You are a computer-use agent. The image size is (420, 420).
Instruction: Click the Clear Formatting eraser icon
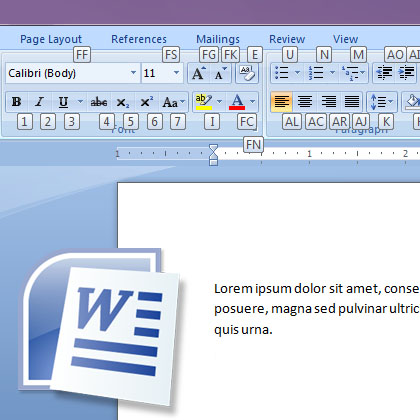click(x=247, y=73)
